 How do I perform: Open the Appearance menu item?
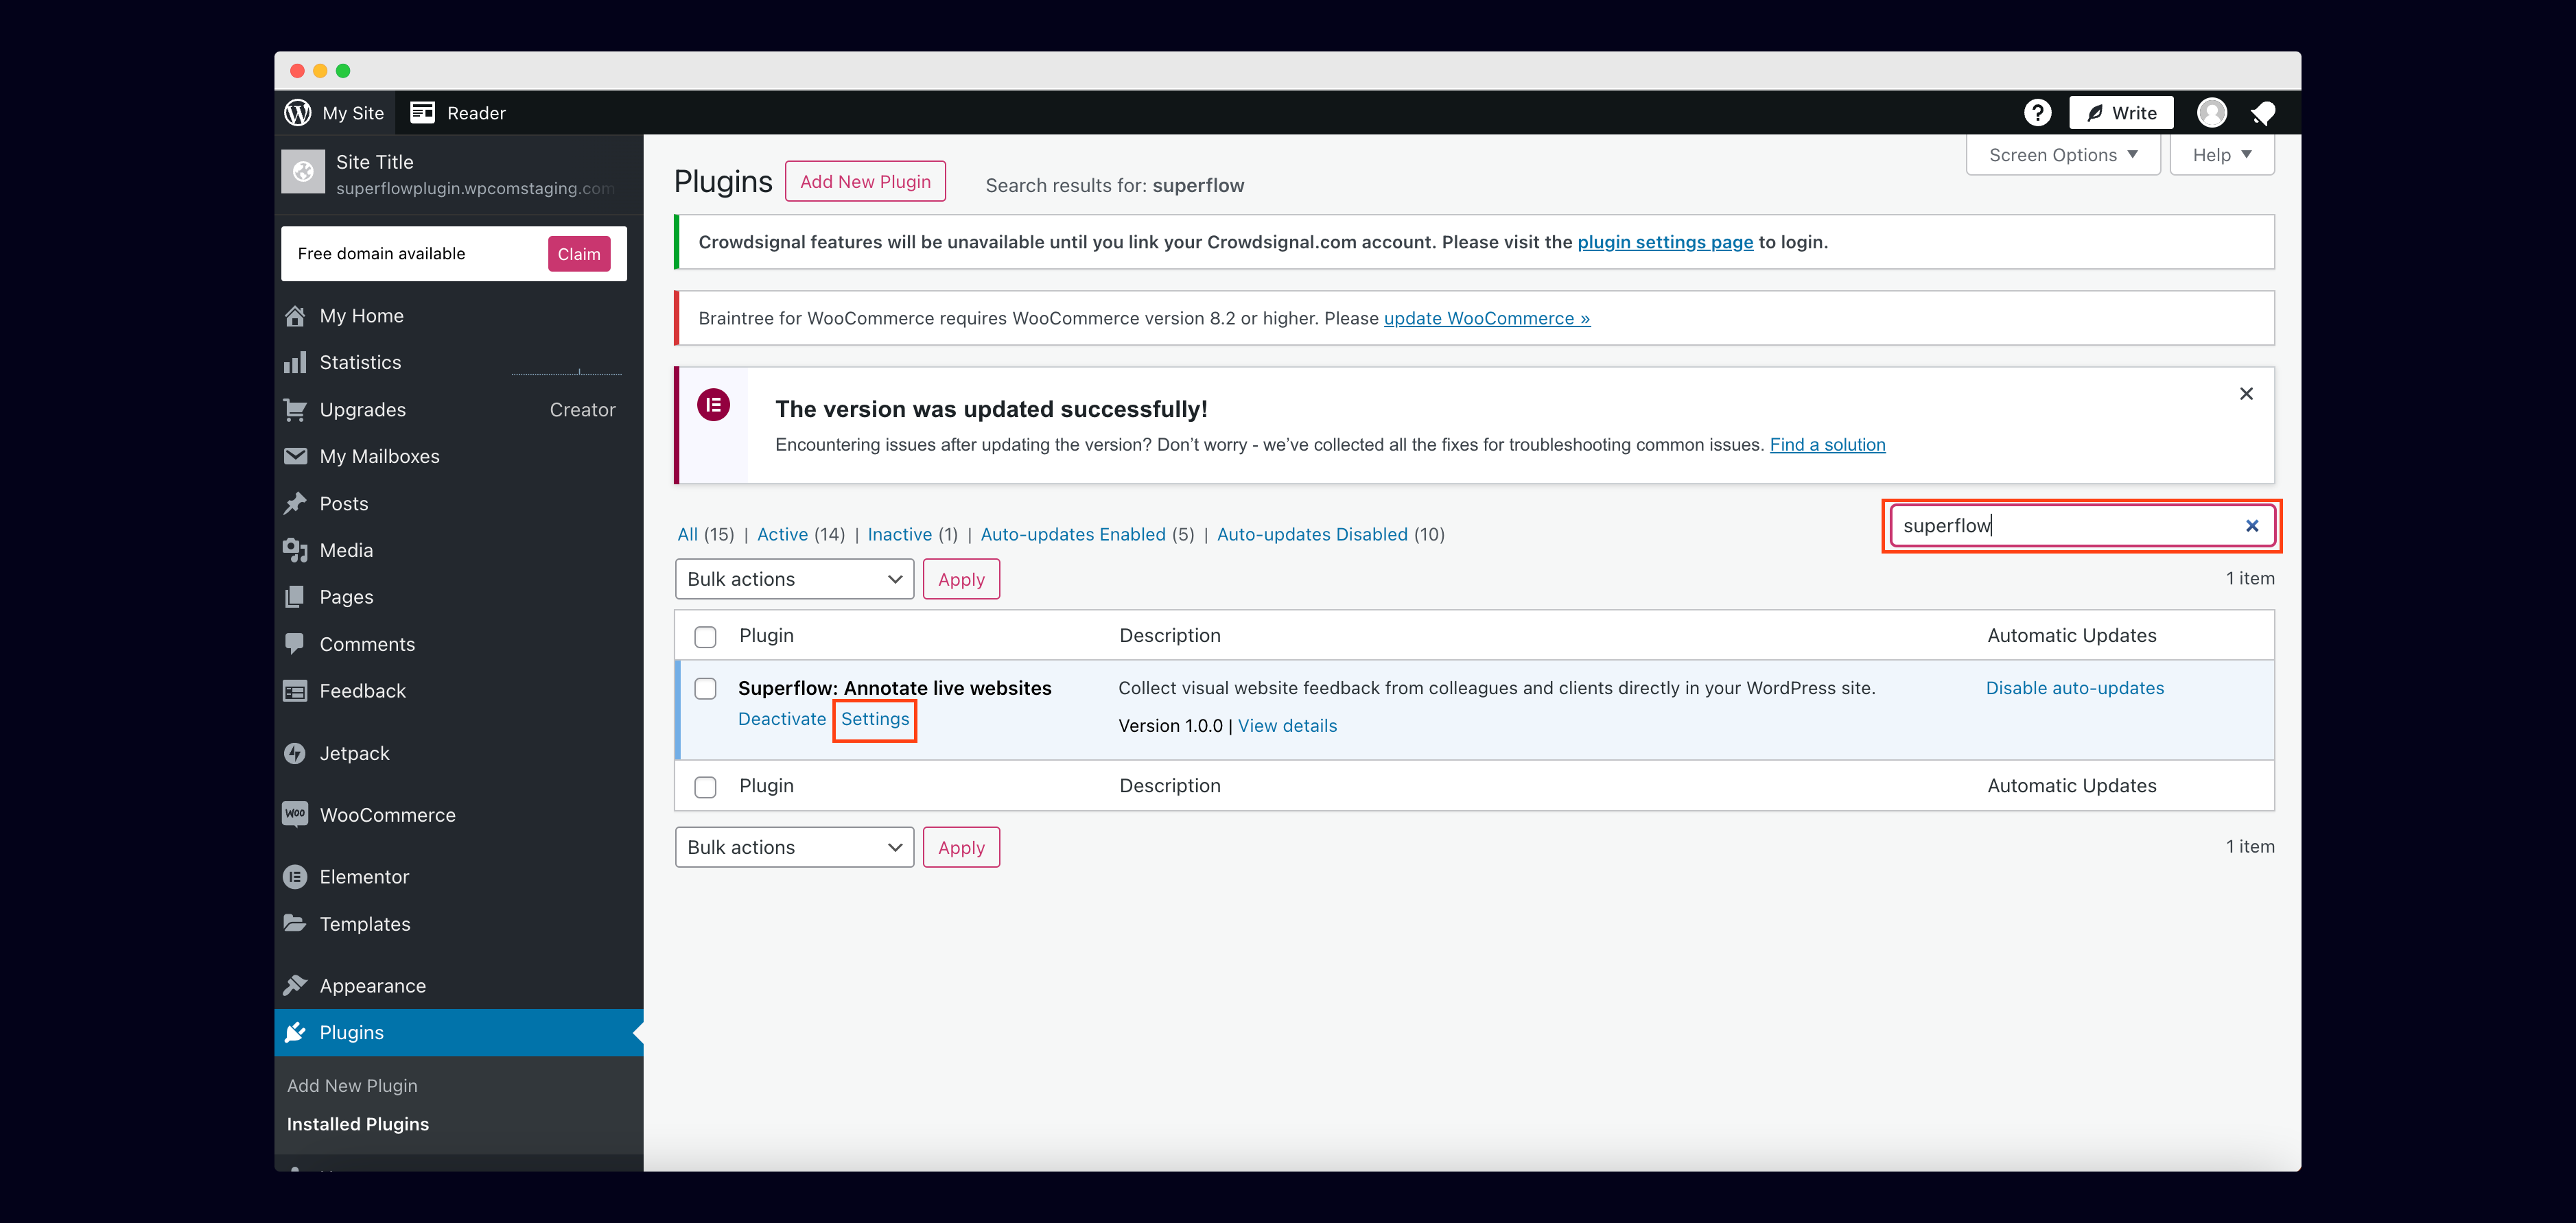(372, 986)
